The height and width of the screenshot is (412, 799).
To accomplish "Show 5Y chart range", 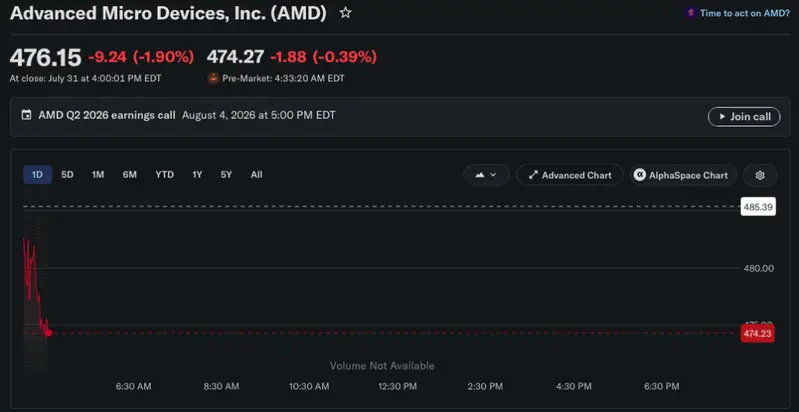I will tap(226, 175).
